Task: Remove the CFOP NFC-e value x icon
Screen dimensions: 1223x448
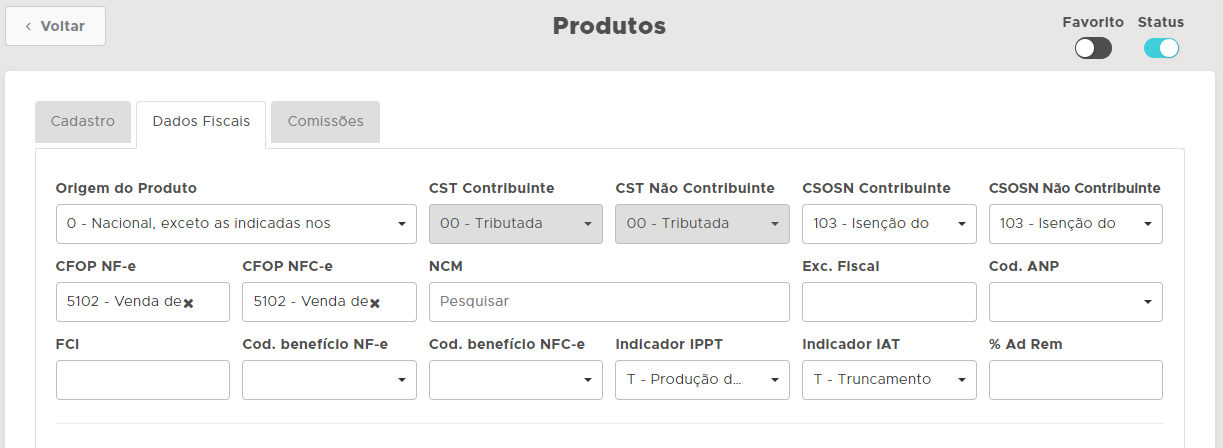Action: pyautogui.click(x=375, y=303)
